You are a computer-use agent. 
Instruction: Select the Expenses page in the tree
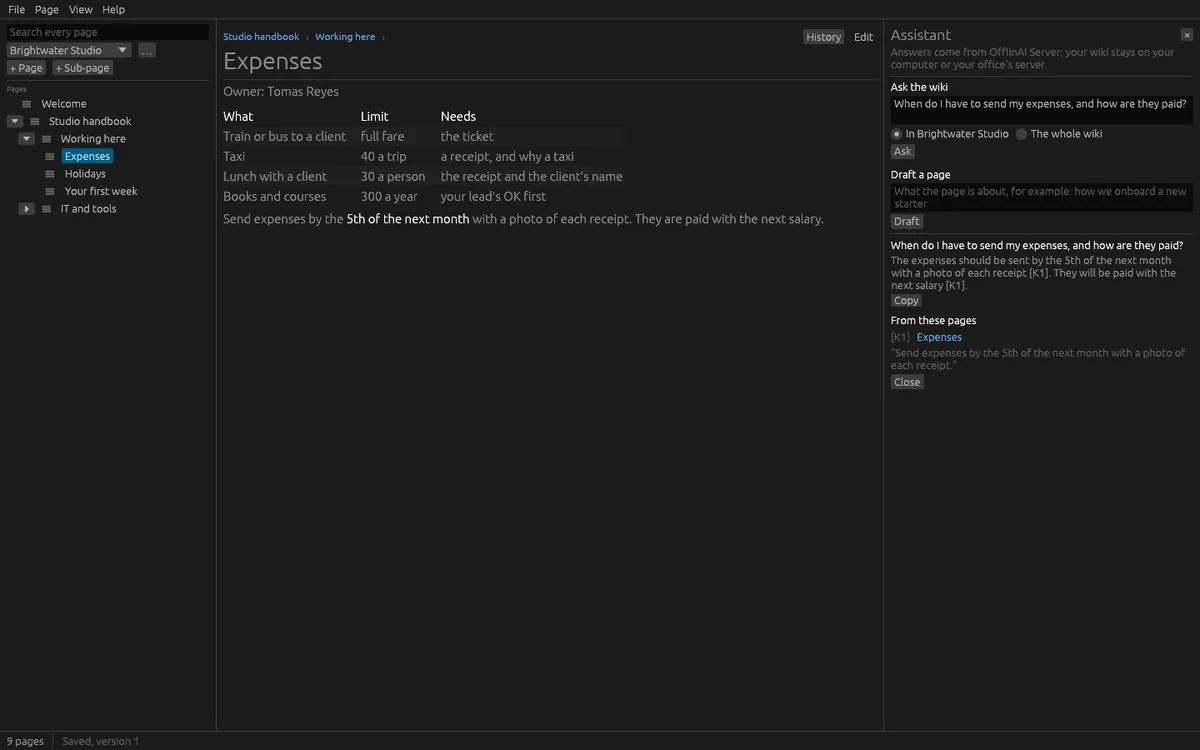pos(87,156)
